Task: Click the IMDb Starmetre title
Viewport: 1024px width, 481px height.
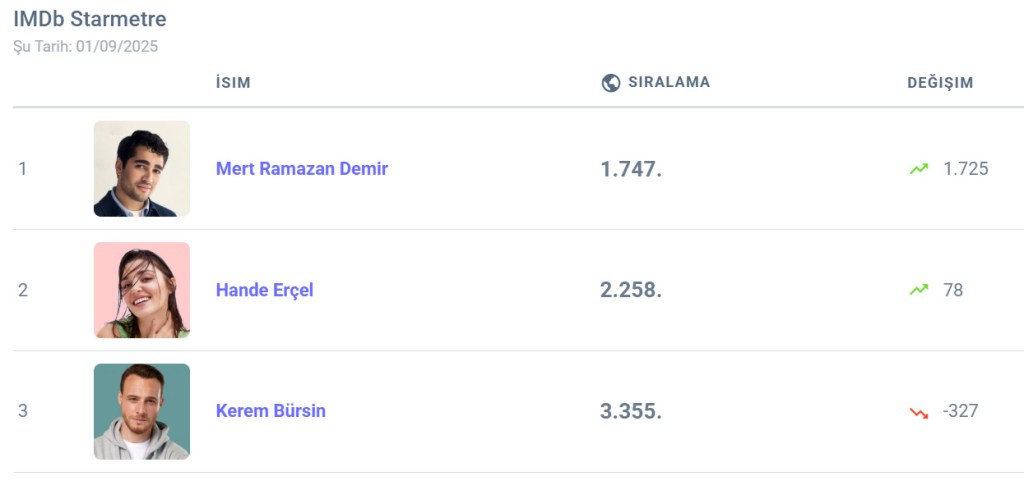Action: 90,19
